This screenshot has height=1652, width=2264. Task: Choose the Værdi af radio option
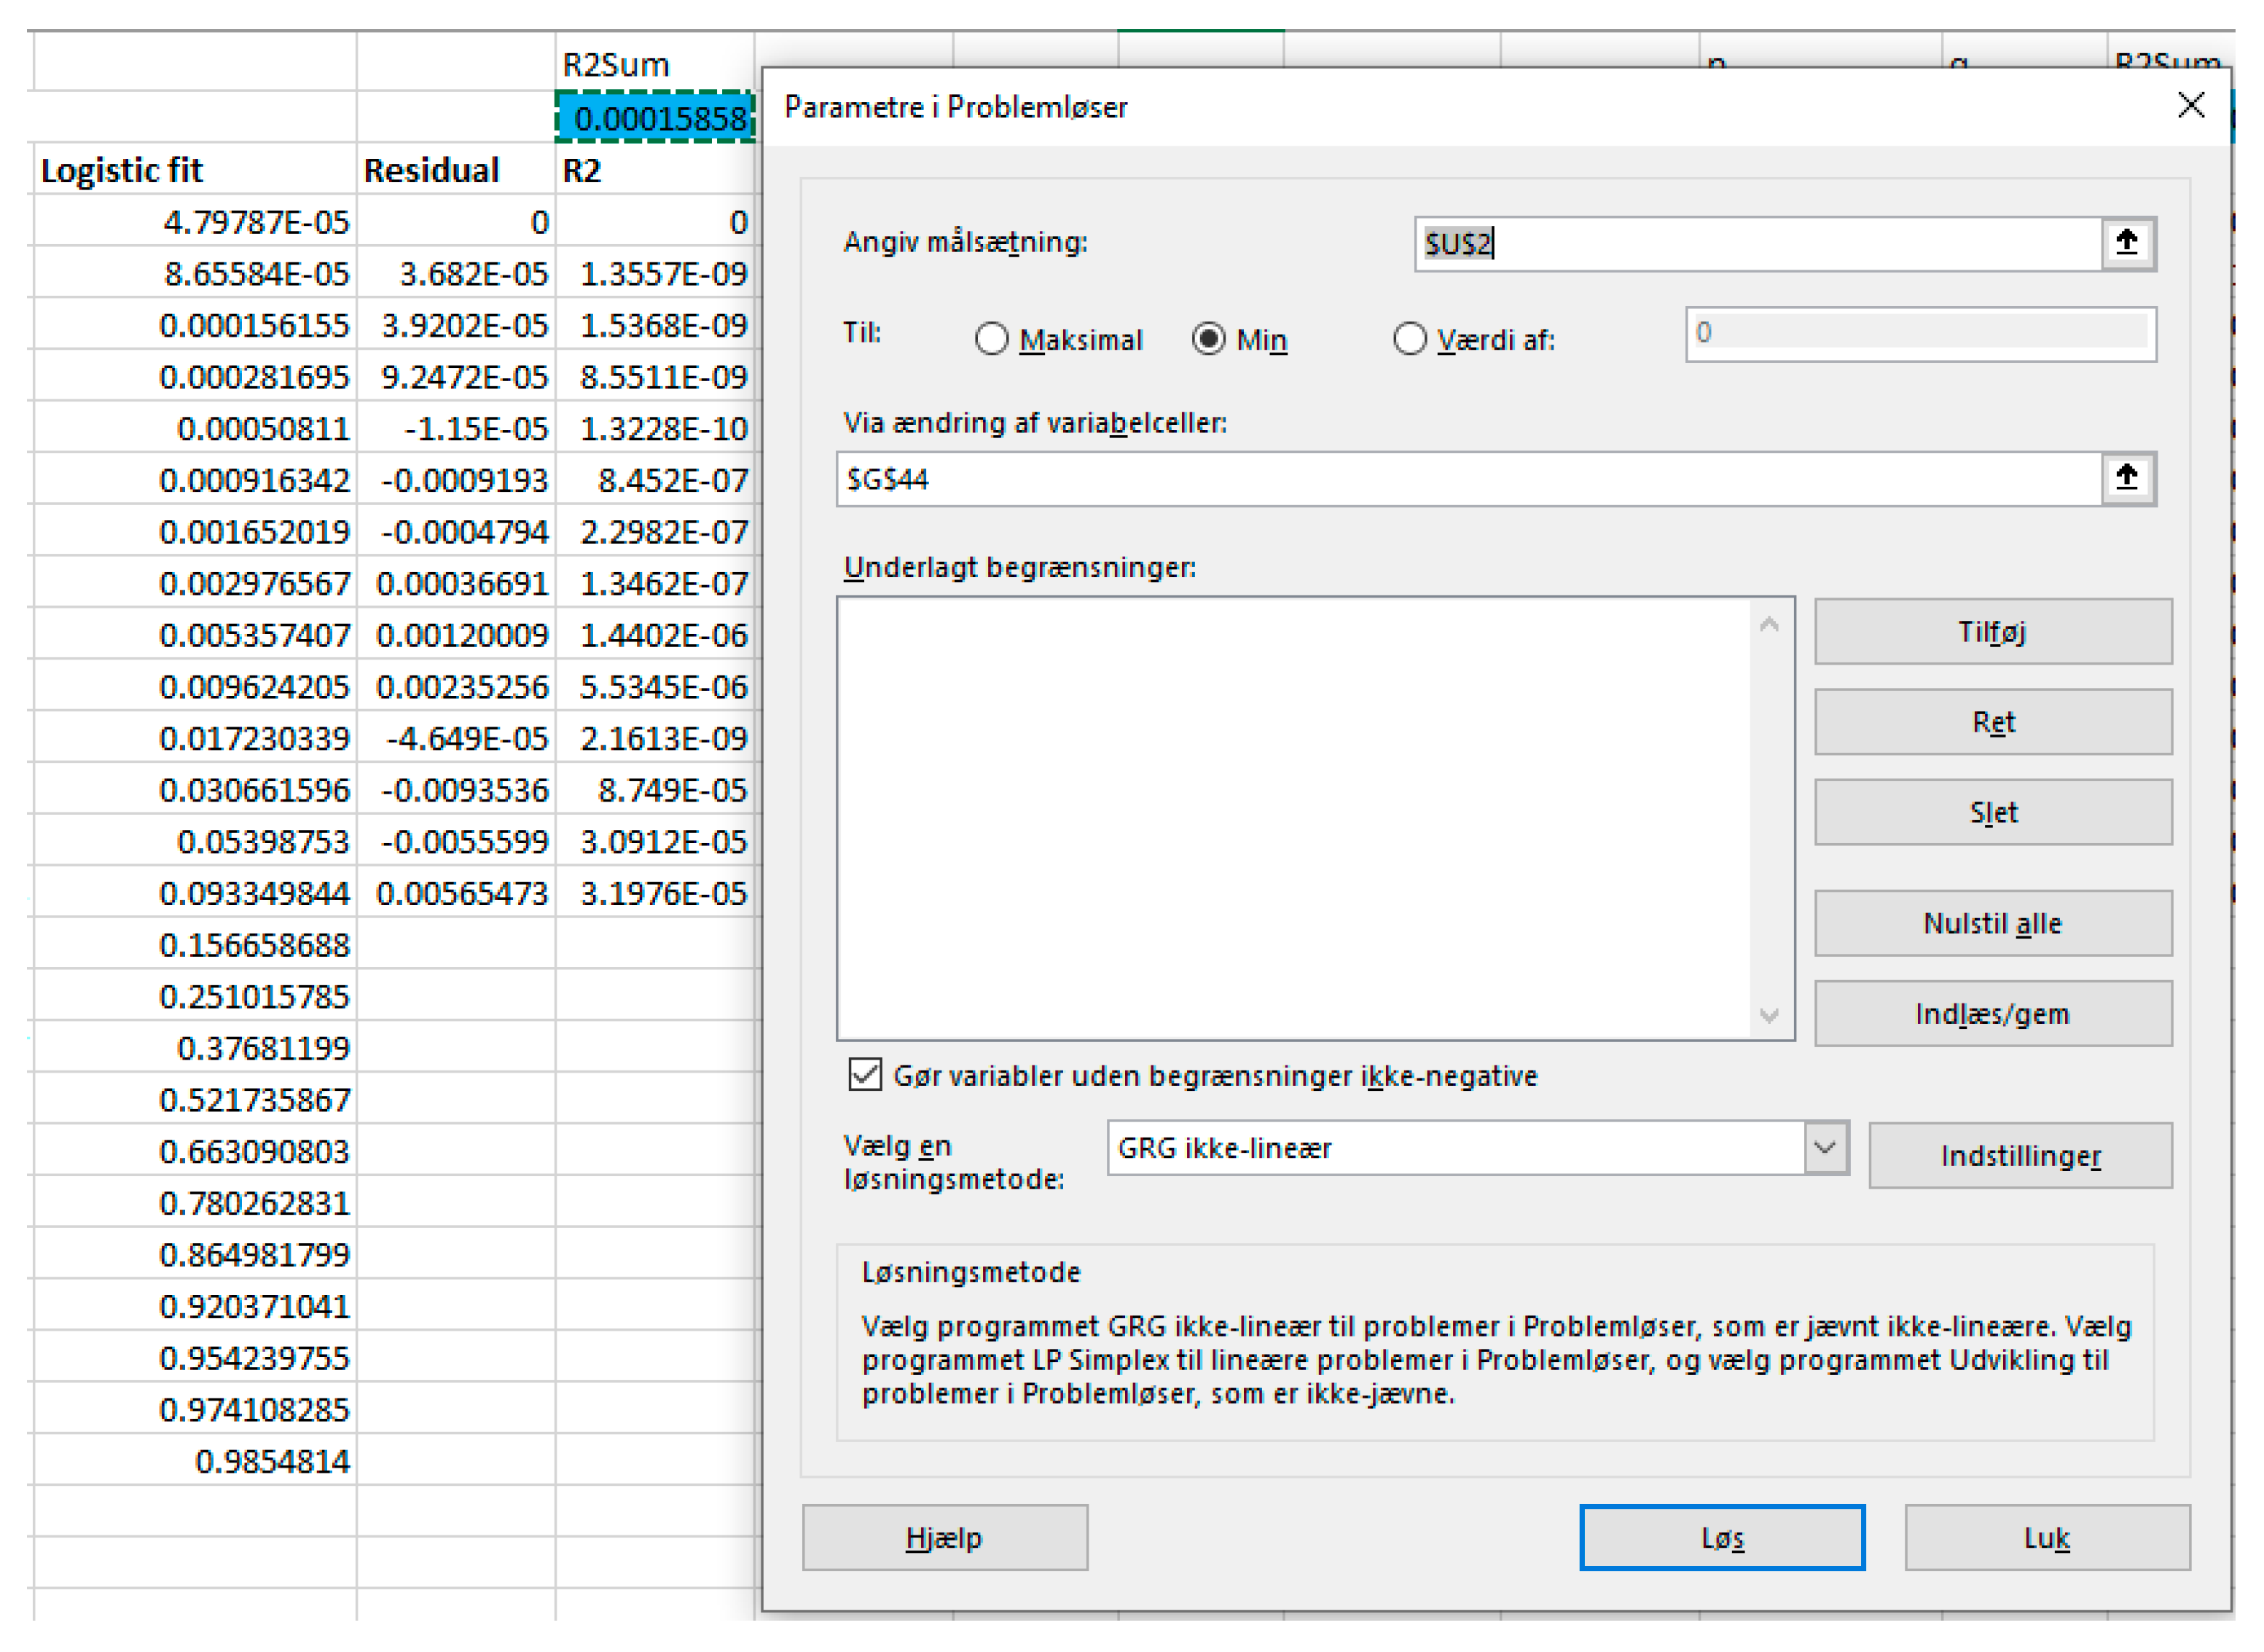pos(1409,339)
